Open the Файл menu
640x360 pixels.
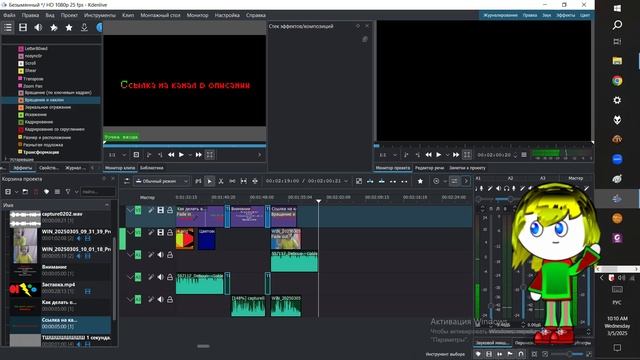pos(9,15)
